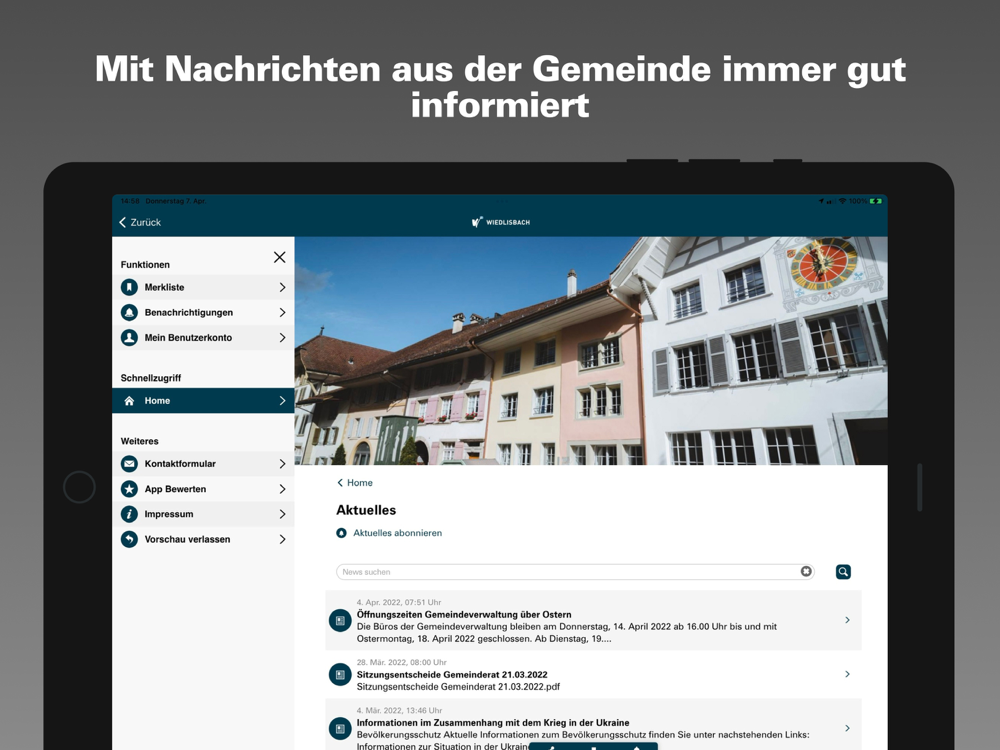The width and height of the screenshot is (1000, 750).
Task: Click the Benachrichtigungen bell icon
Action: pyautogui.click(x=129, y=312)
